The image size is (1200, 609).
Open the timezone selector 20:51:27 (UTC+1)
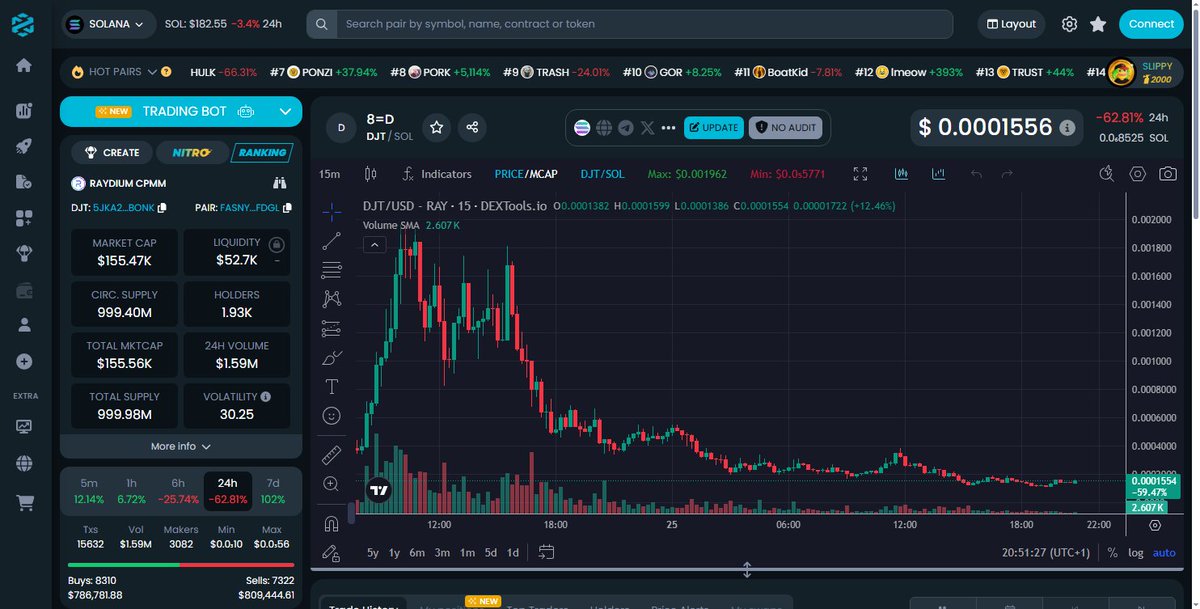coord(1047,552)
